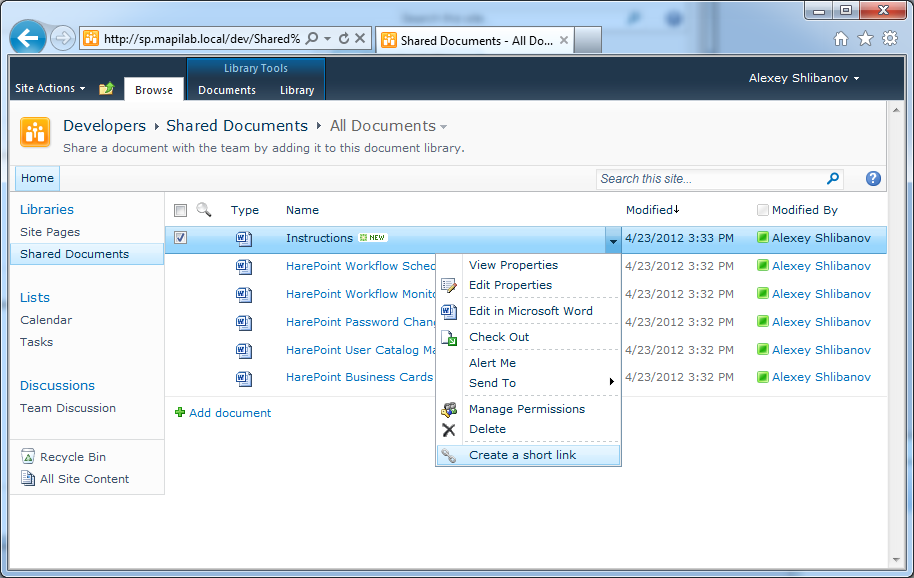
Task: Open HarePoint Workflow Scheduler document link
Action: pos(360,266)
